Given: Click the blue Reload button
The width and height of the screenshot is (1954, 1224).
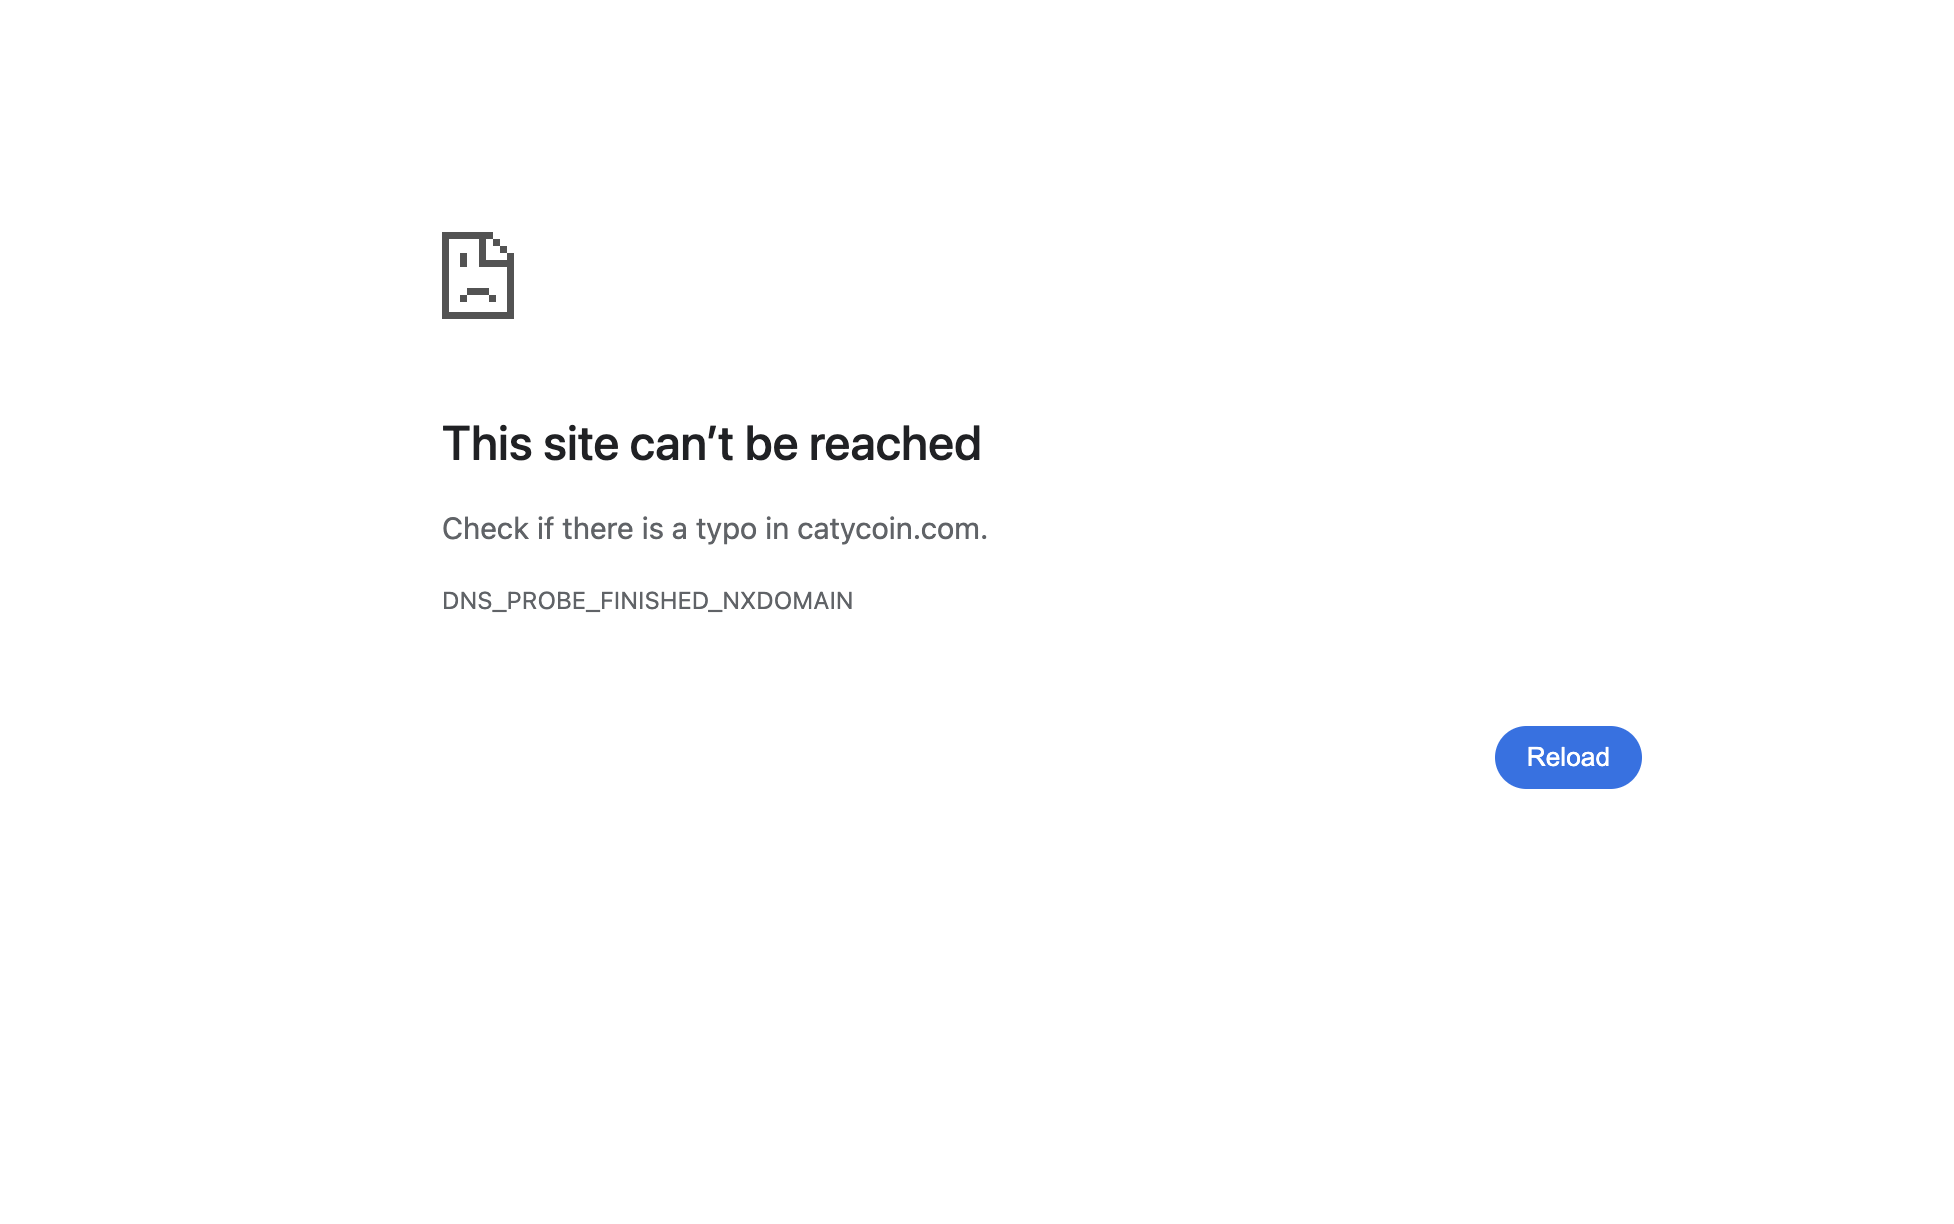Looking at the screenshot, I should (x=1568, y=757).
